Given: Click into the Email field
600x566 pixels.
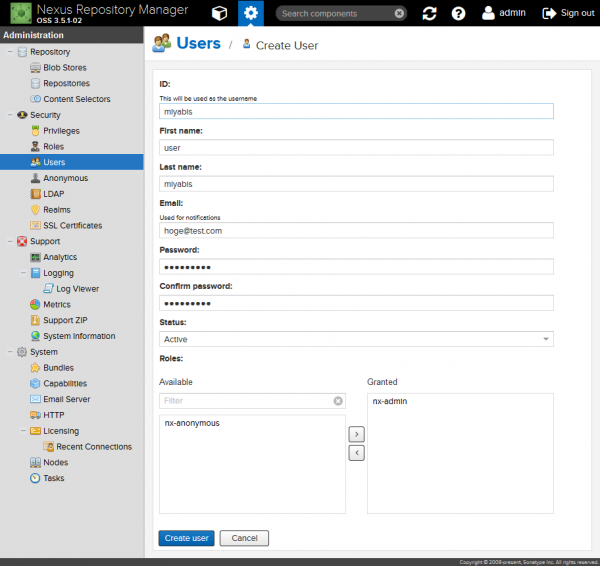Looking at the screenshot, I should [x=356, y=230].
